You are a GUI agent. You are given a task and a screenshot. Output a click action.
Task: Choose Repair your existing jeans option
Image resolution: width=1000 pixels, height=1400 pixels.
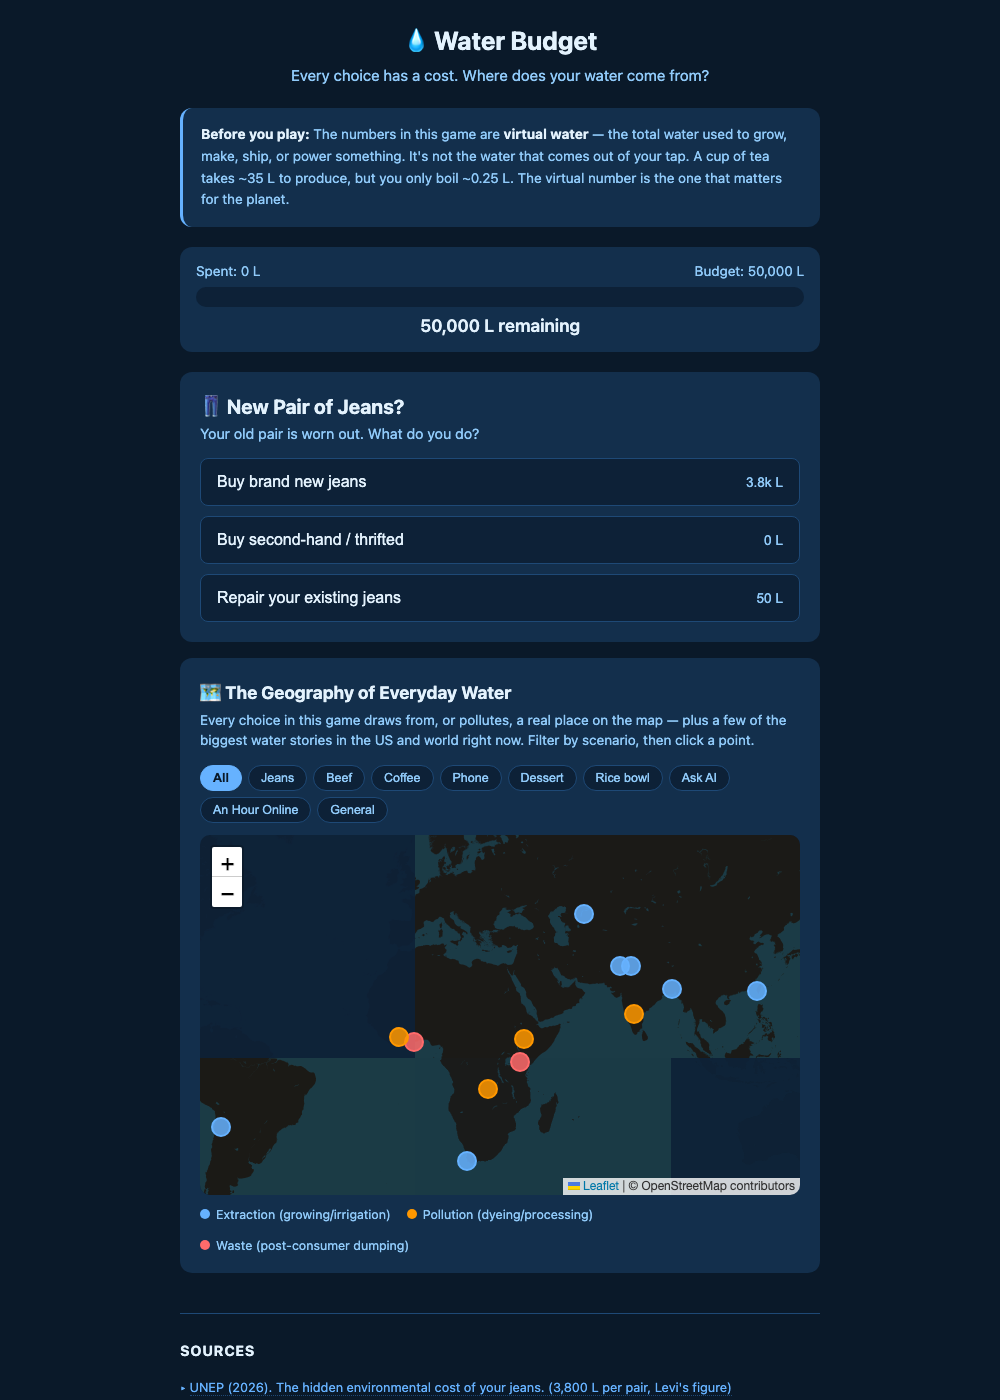click(500, 598)
